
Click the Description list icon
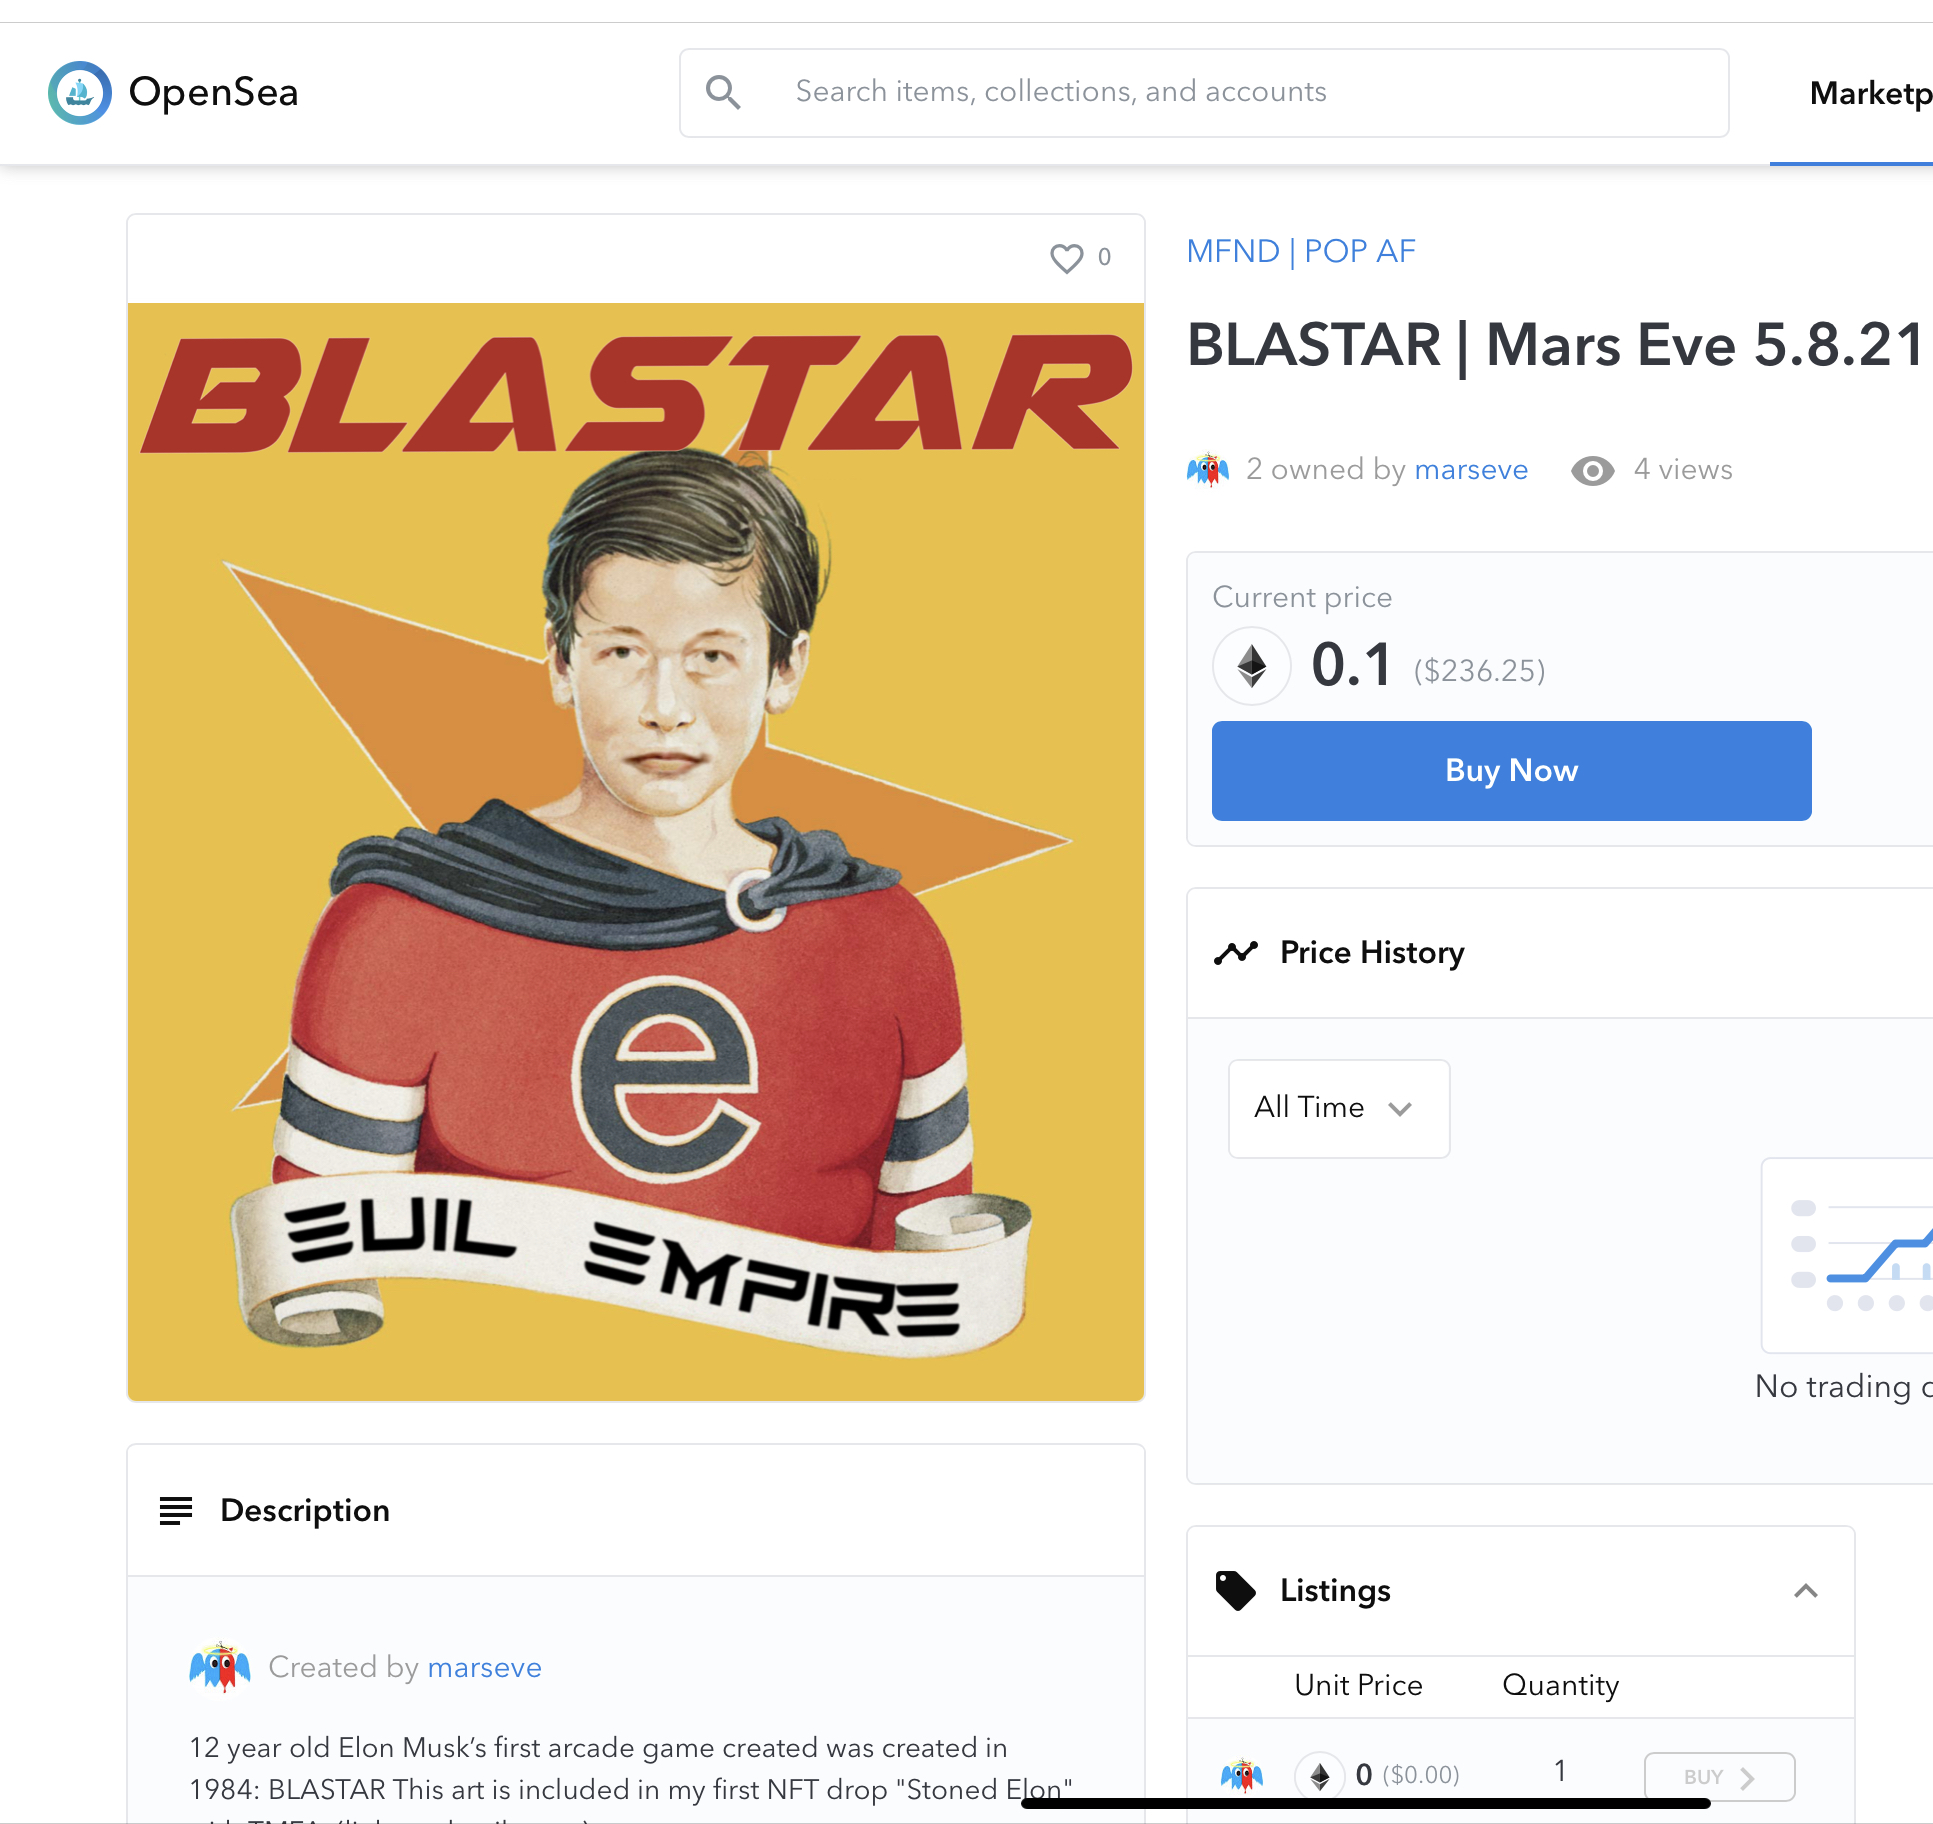tap(175, 1511)
